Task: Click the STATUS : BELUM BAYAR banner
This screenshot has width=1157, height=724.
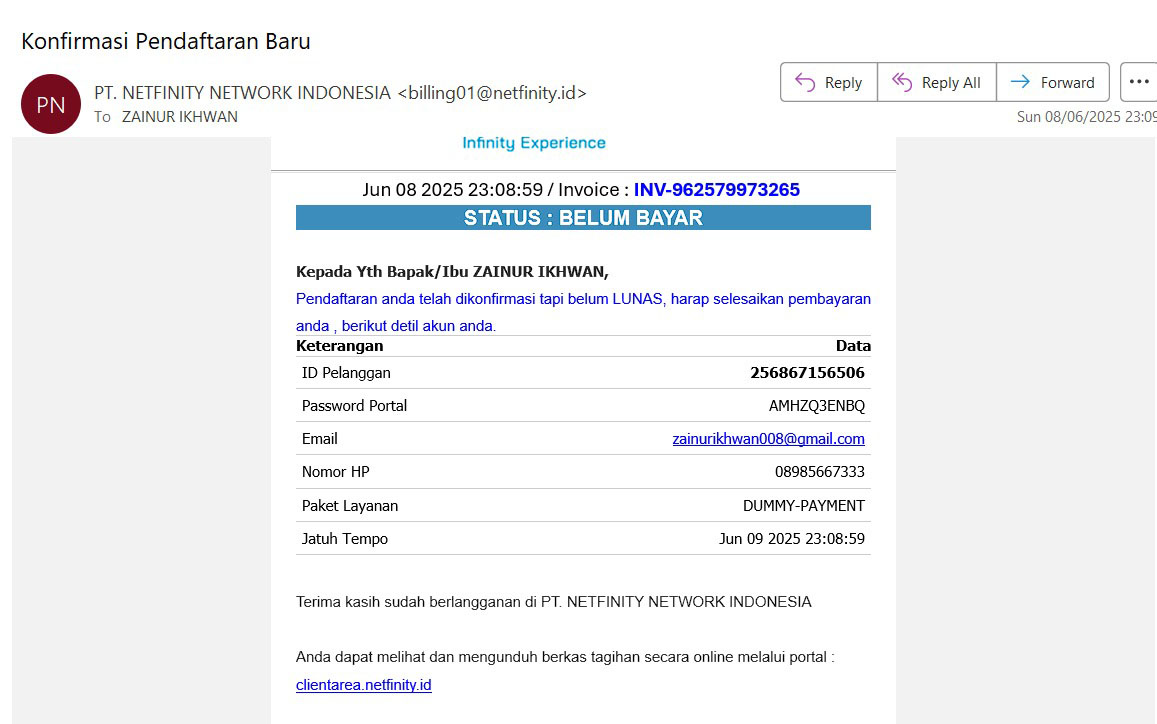Action: coord(583,218)
